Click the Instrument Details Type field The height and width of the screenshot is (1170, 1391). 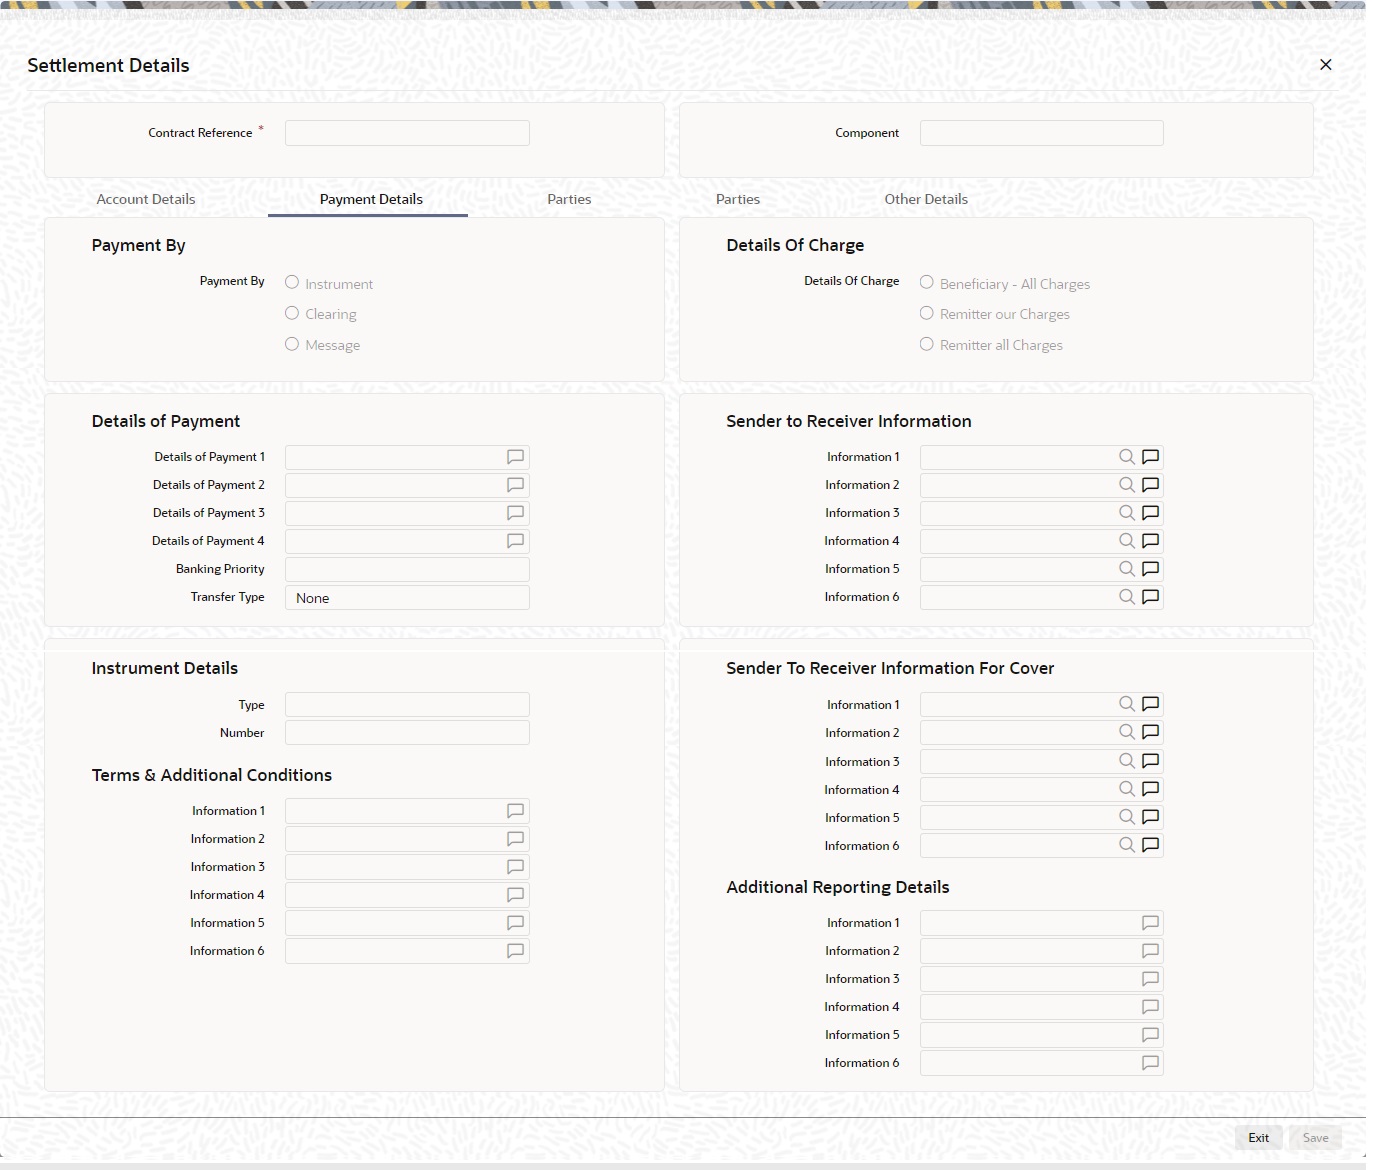407,705
